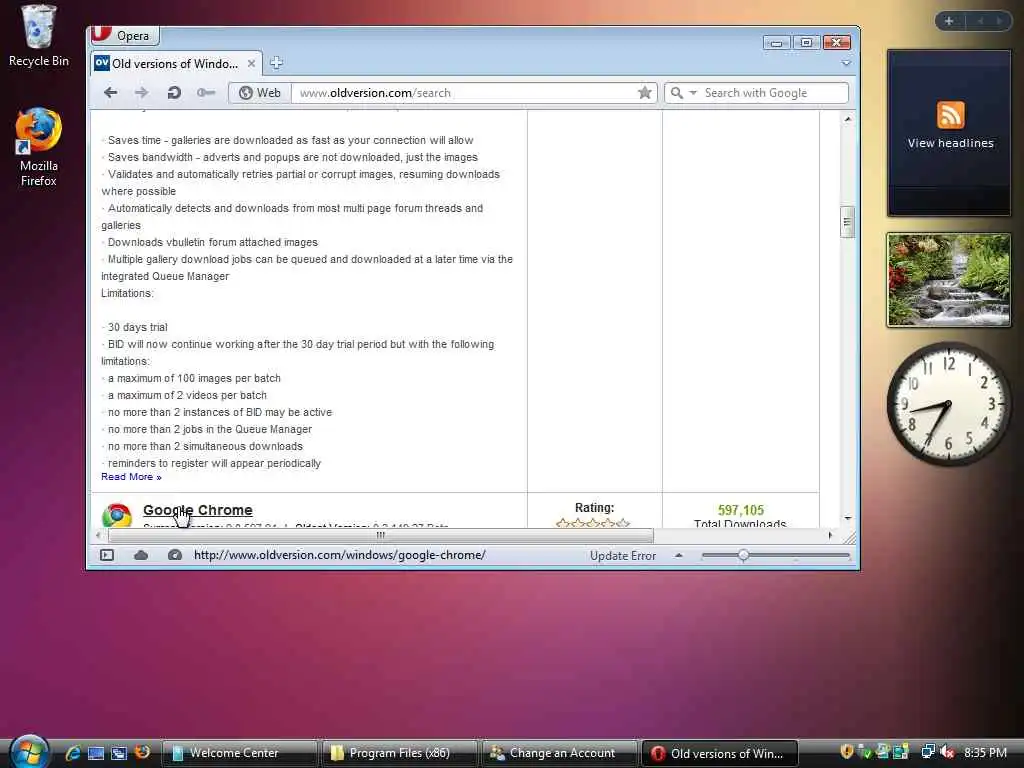Toggle the Opera panels sidebar icon

point(107,555)
